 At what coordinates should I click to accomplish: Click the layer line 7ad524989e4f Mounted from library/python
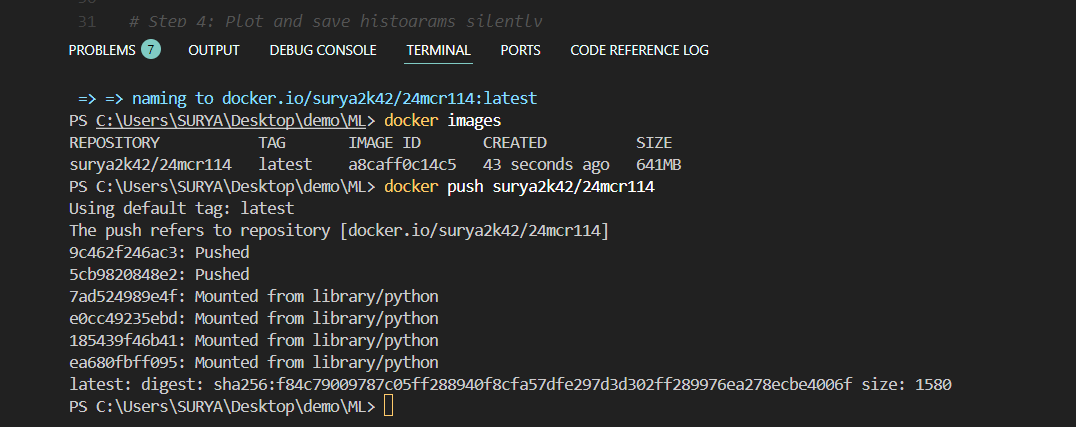[x=254, y=297]
